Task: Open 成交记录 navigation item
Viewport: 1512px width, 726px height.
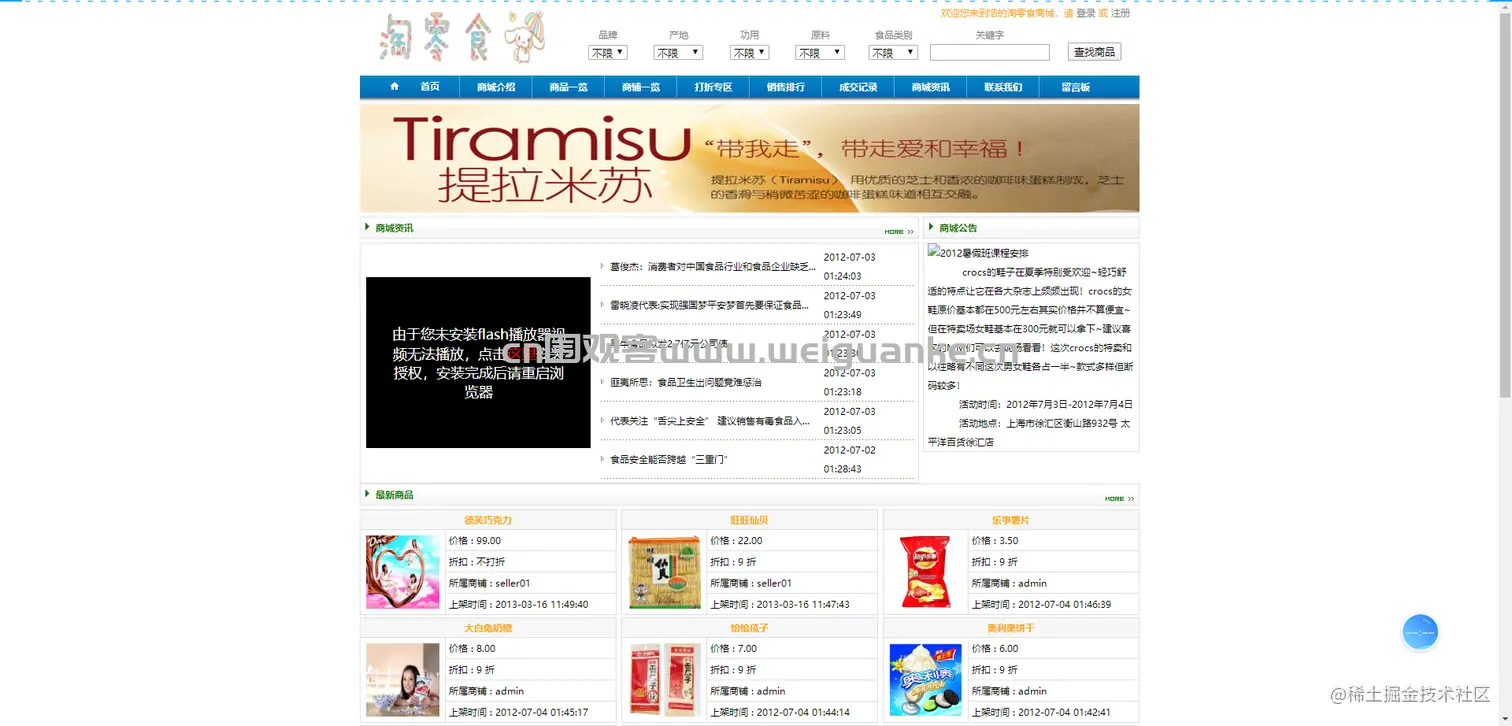Action: 858,87
